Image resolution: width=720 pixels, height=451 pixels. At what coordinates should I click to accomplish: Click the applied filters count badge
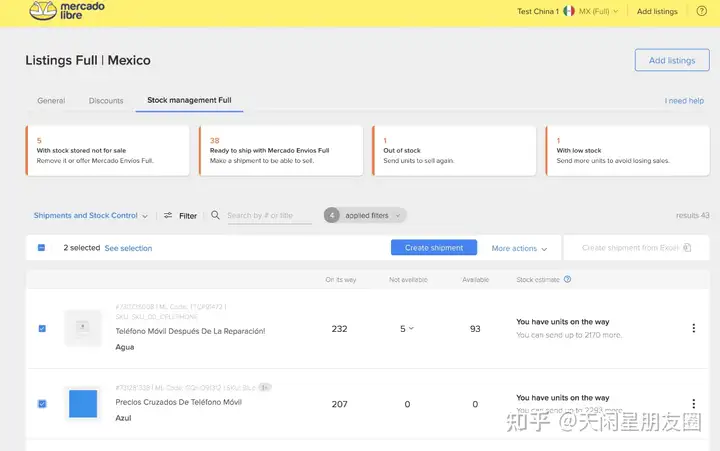(332, 215)
